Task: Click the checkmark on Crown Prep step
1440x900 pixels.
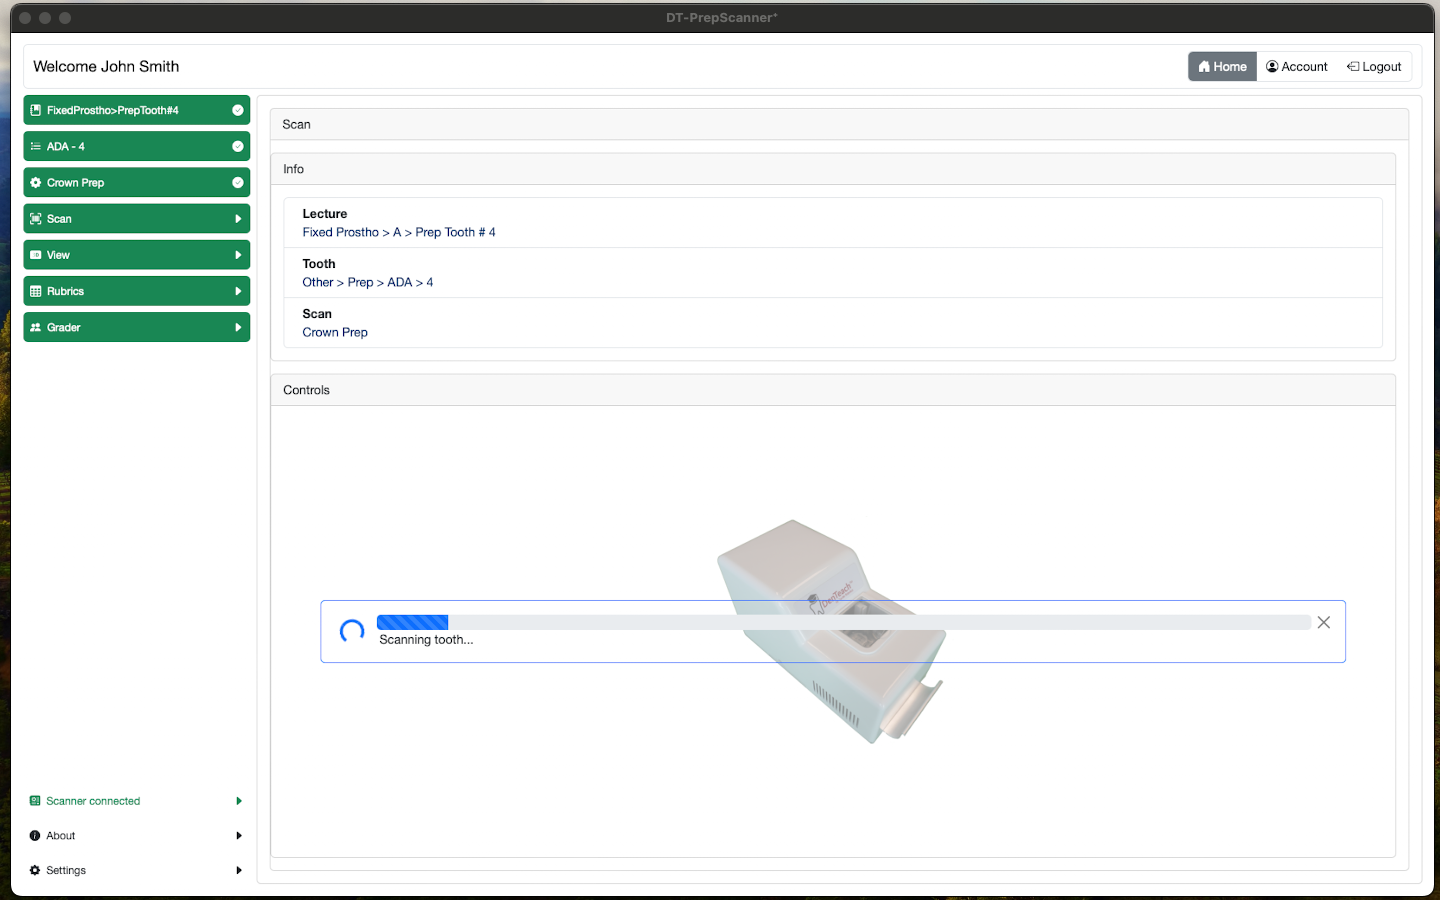Action: (x=238, y=183)
